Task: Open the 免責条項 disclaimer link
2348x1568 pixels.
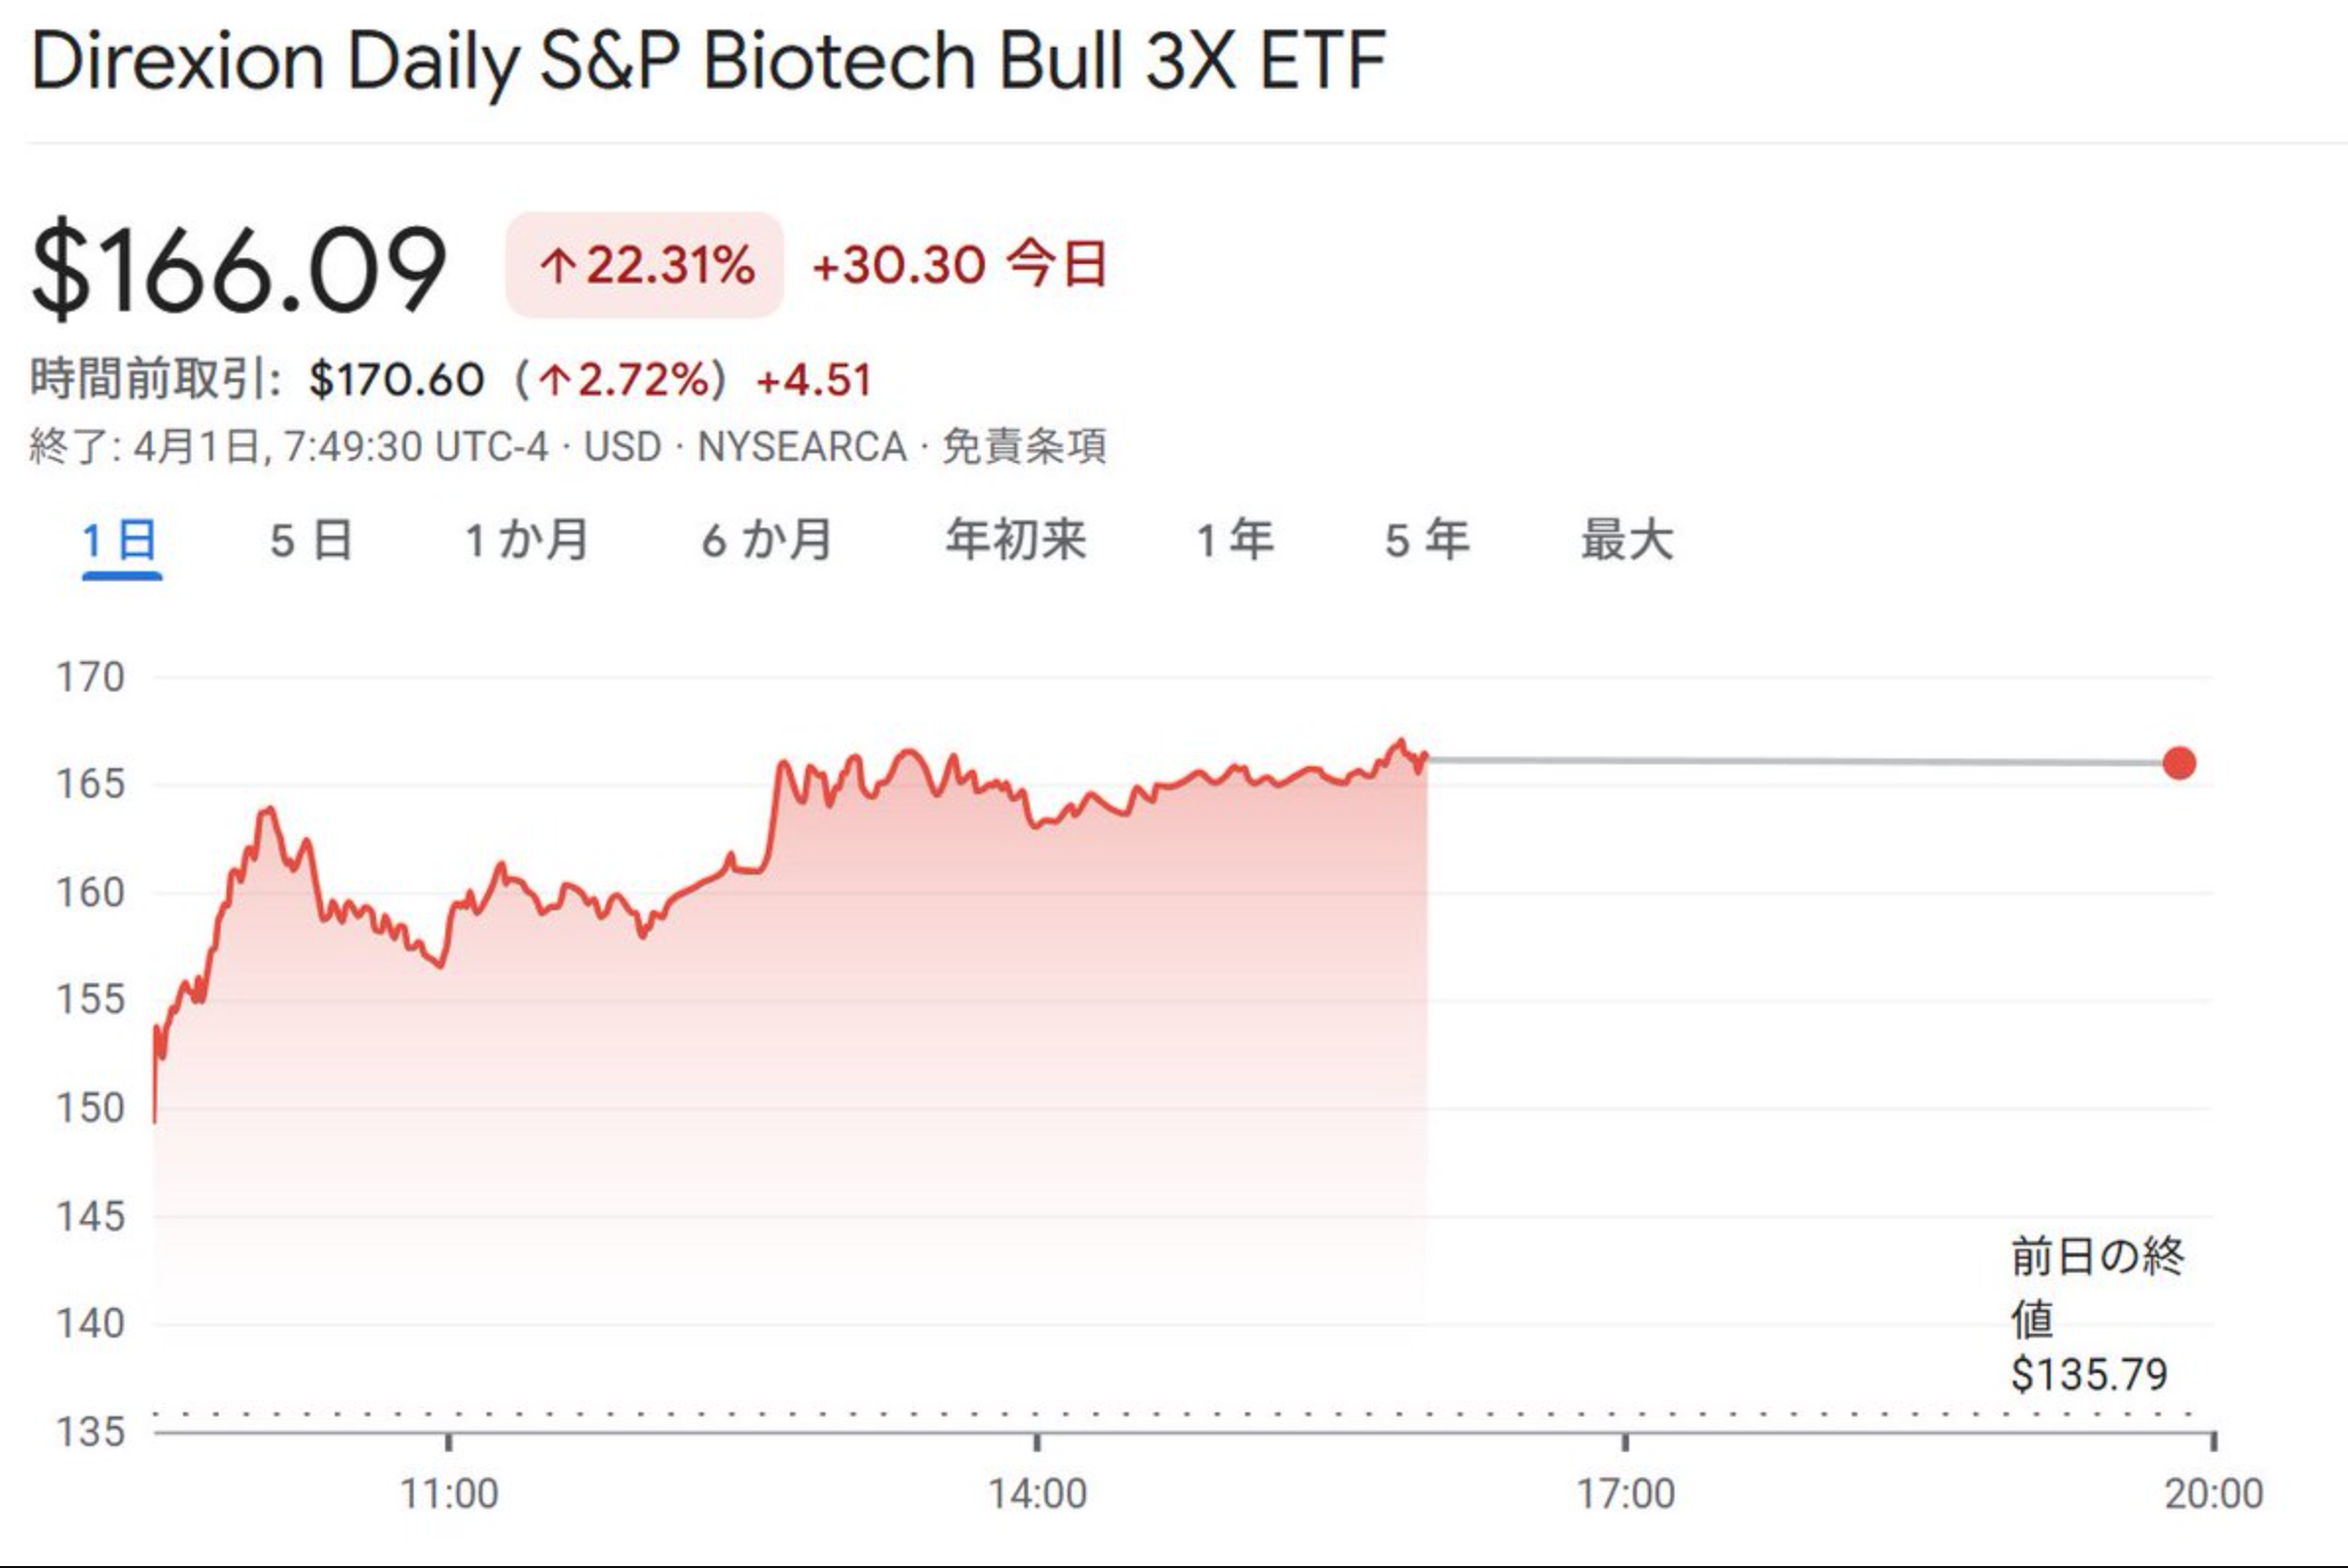Action: pos(1024,447)
